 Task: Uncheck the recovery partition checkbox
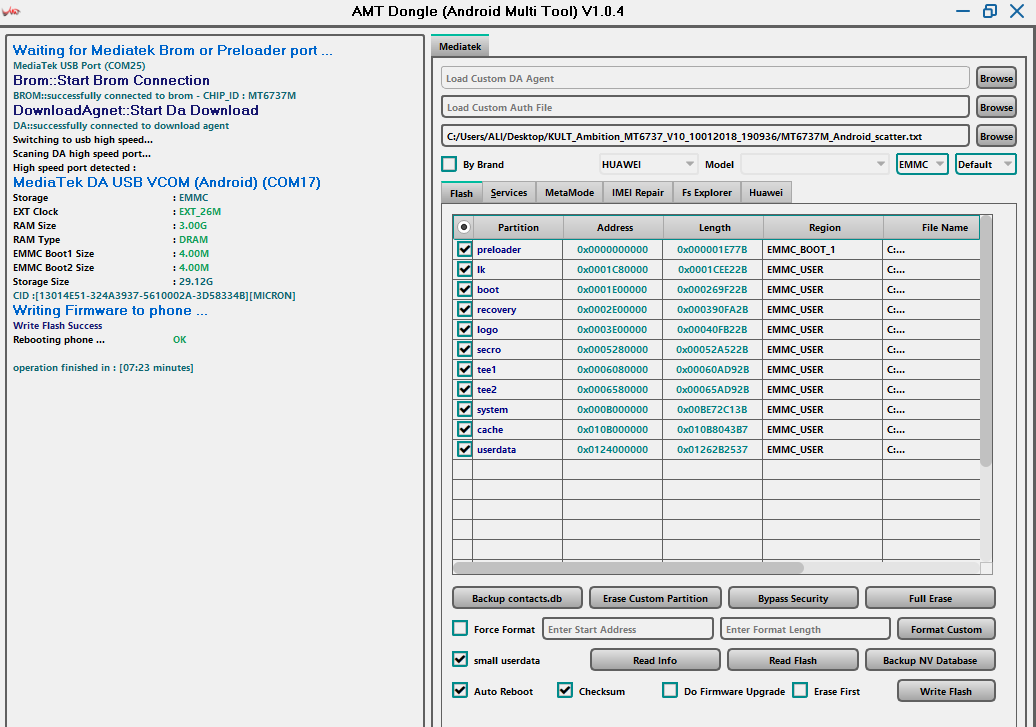click(464, 309)
